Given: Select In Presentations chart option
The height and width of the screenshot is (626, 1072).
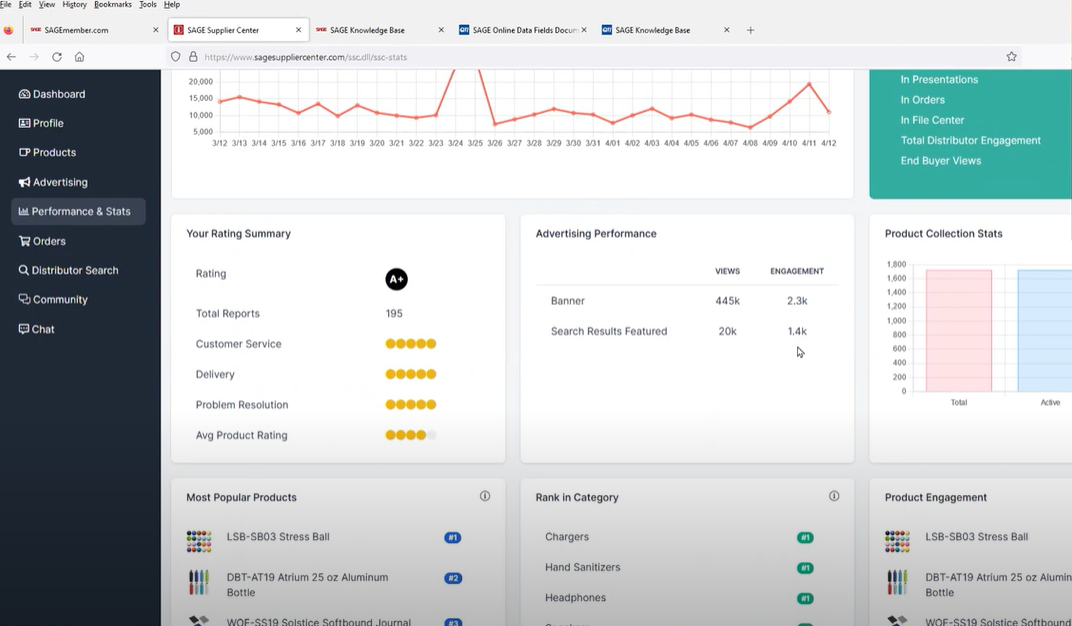Looking at the screenshot, I should tap(939, 79).
